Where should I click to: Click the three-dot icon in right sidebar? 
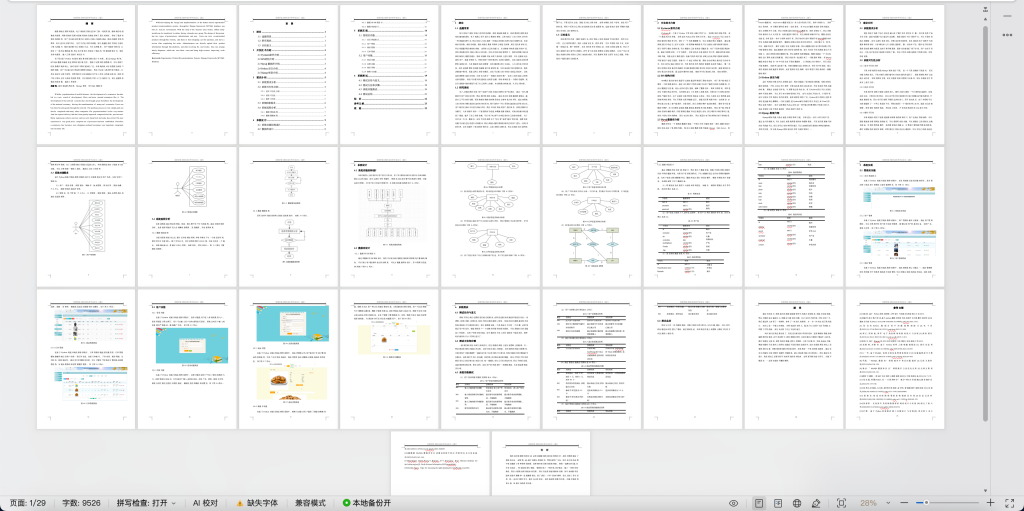(x=1009, y=33)
